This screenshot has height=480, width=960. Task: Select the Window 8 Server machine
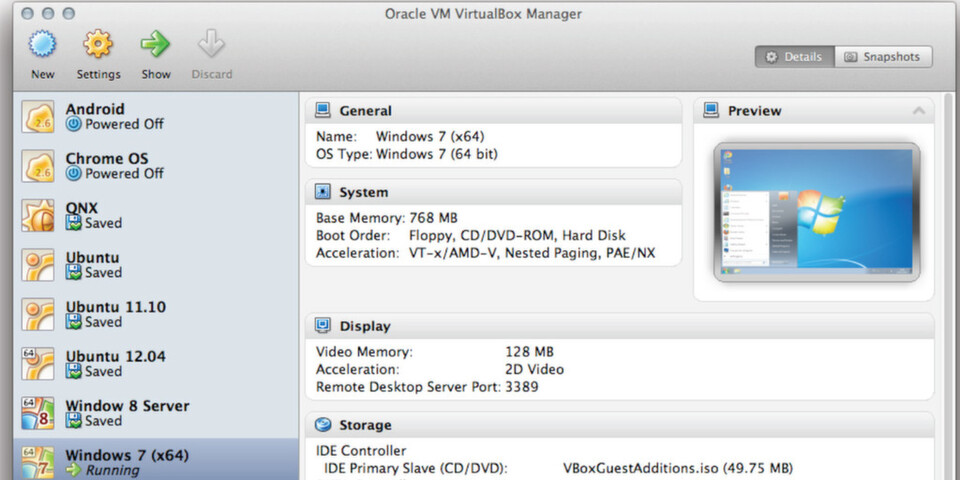coord(156,414)
